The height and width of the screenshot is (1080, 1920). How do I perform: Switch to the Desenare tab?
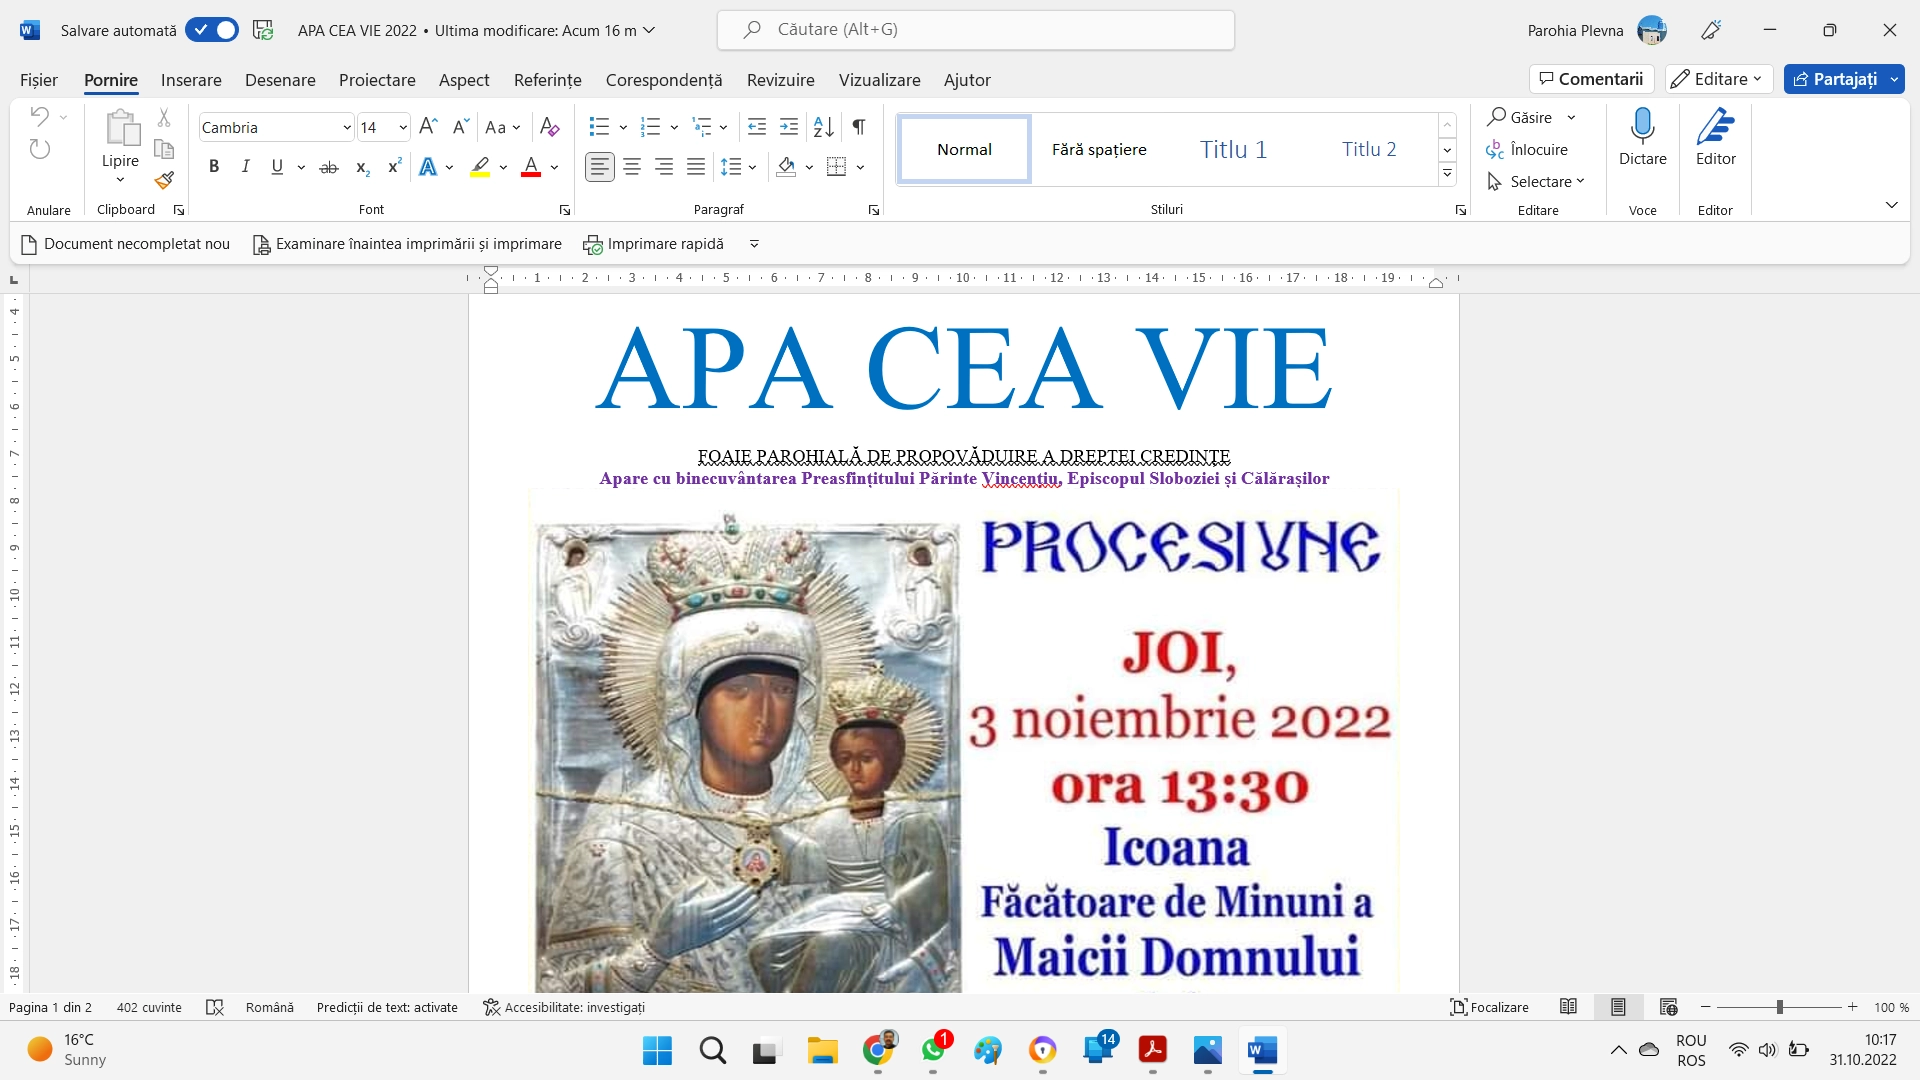280,80
